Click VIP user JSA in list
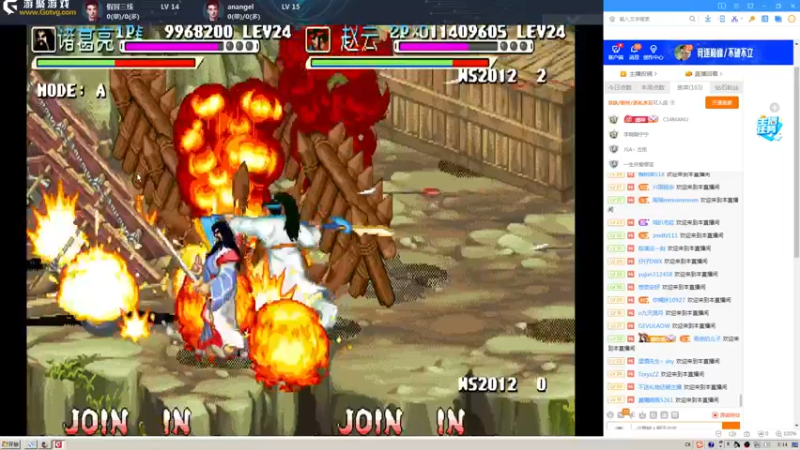 click(x=635, y=149)
